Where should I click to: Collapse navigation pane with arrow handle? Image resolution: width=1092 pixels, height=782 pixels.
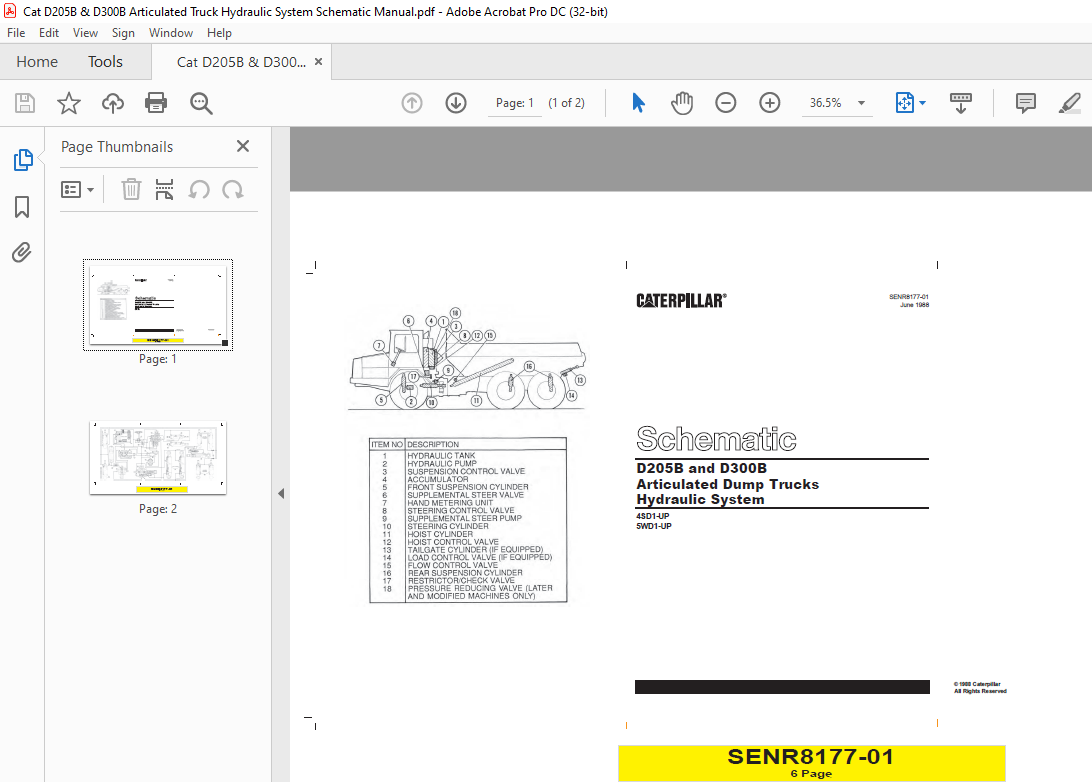[x=281, y=494]
